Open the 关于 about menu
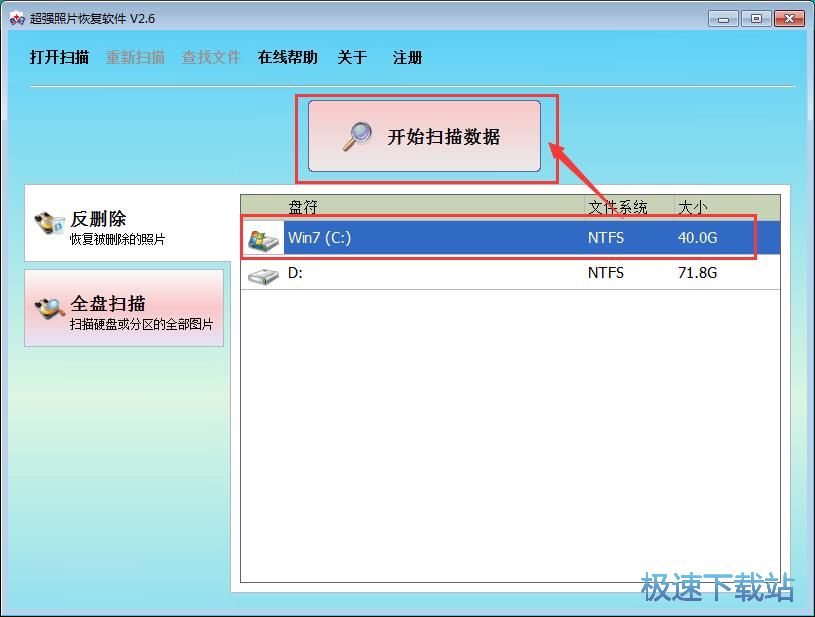The image size is (815, 617). point(352,57)
